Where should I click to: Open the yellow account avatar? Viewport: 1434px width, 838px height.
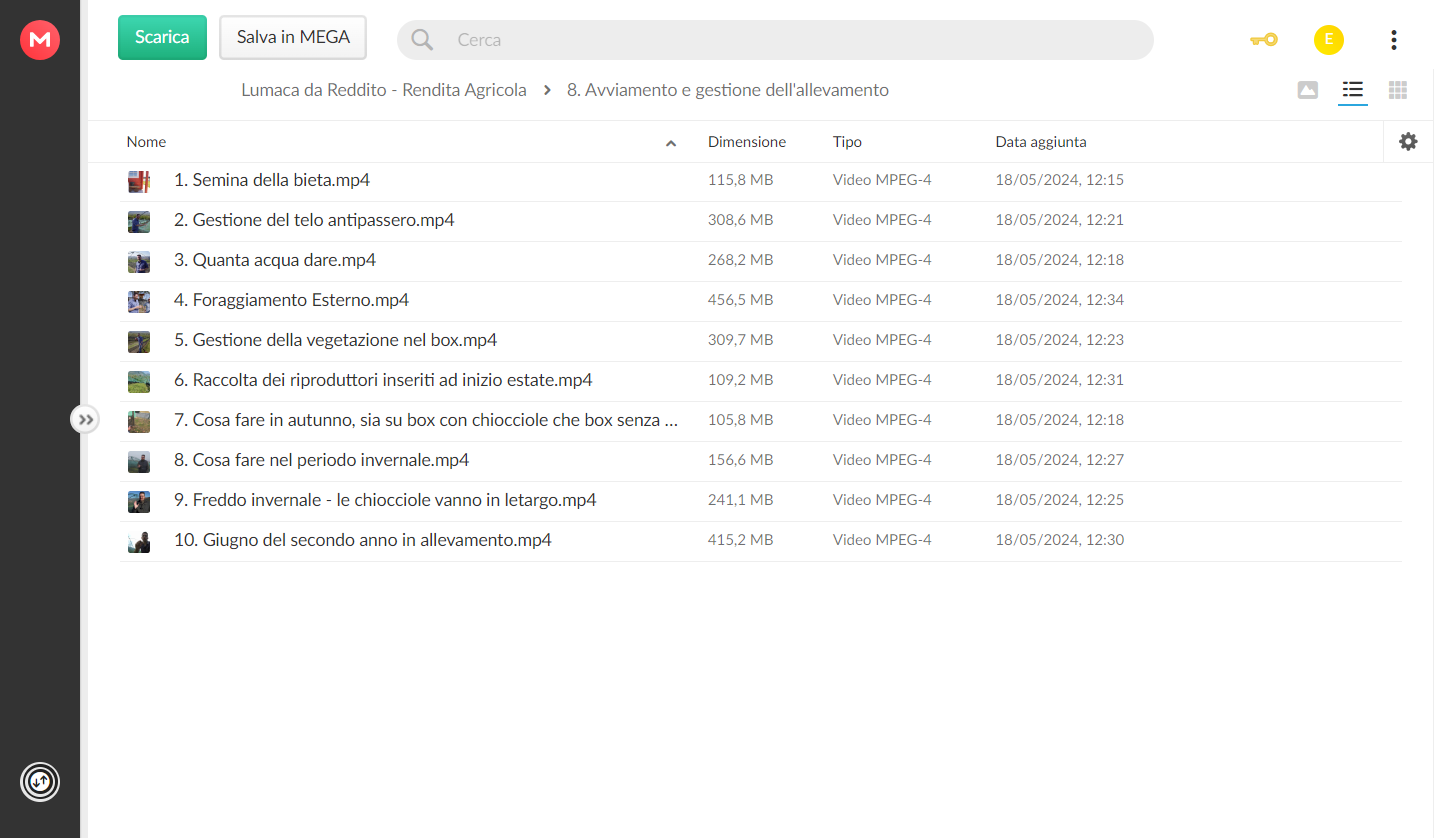click(1328, 40)
